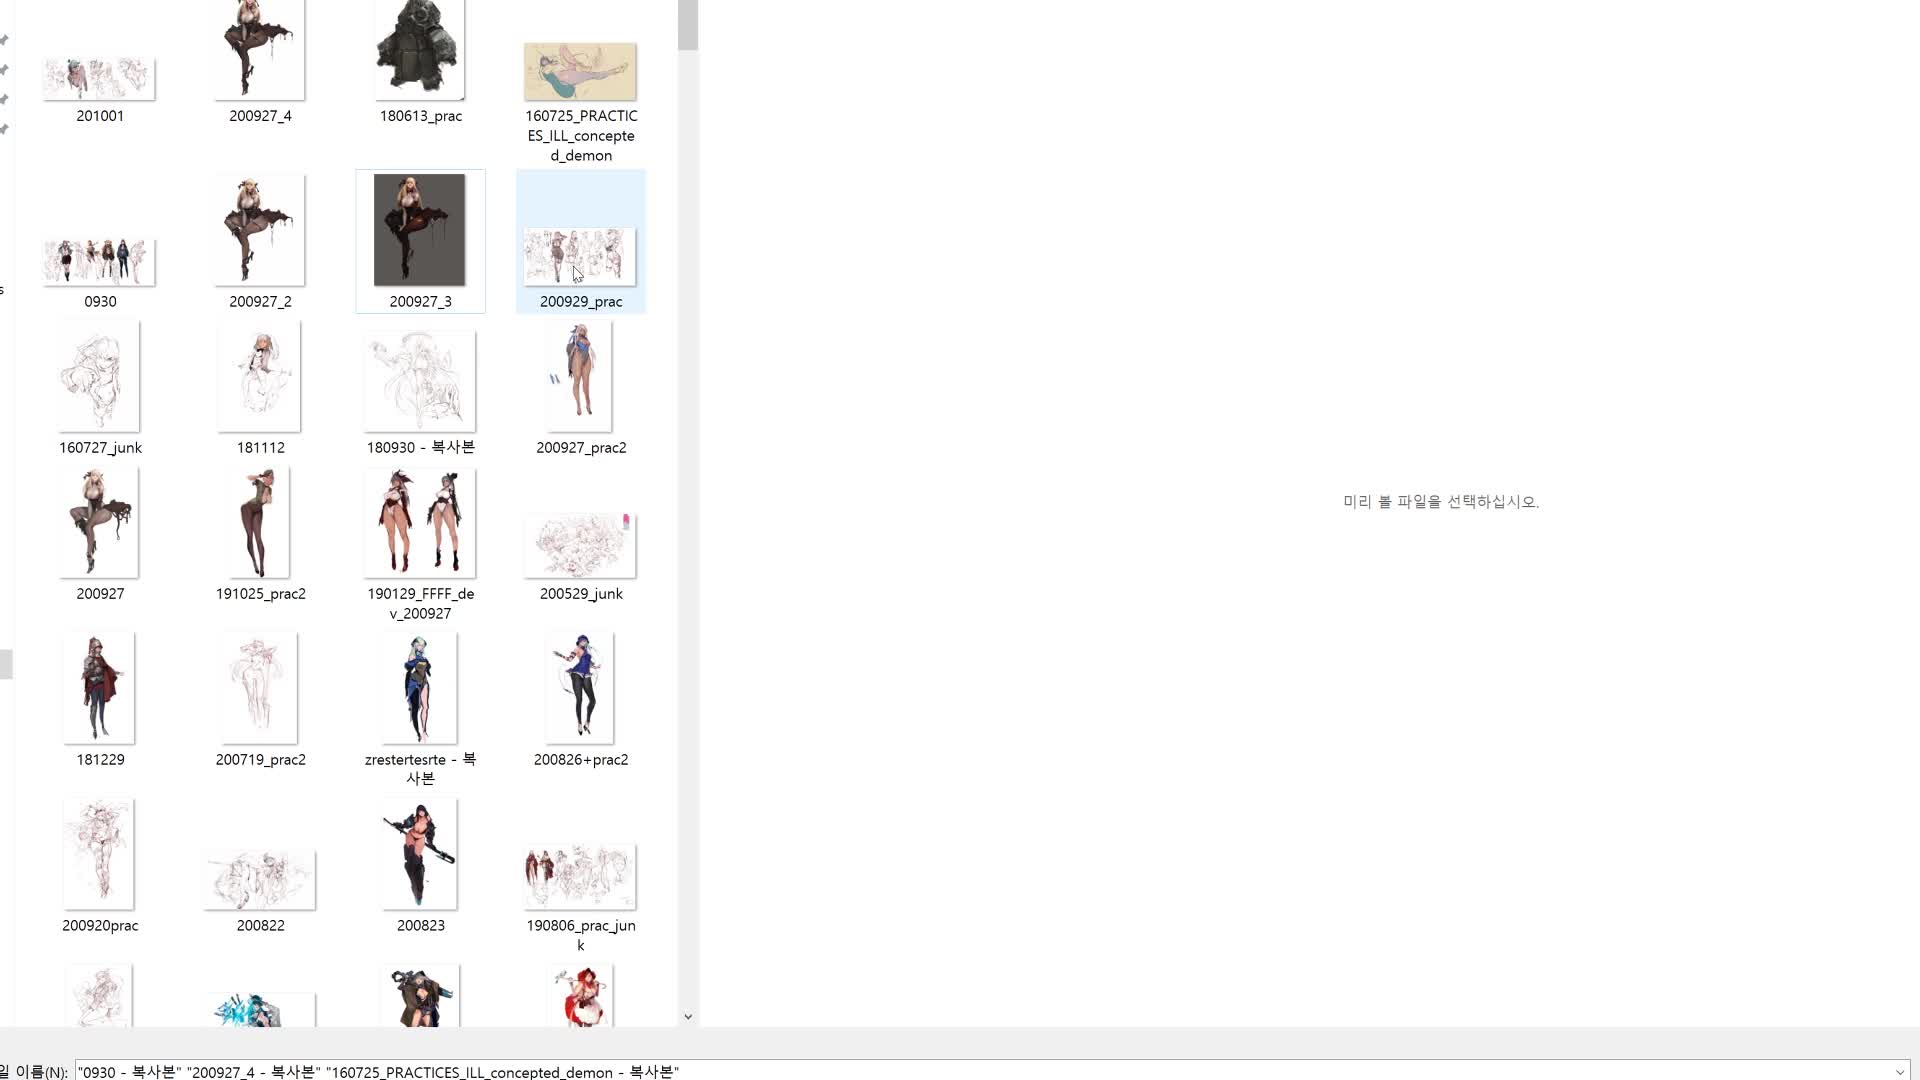The image size is (1920, 1080).
Task: Click the 200929_prac file name label
Action: coord(581,301)
